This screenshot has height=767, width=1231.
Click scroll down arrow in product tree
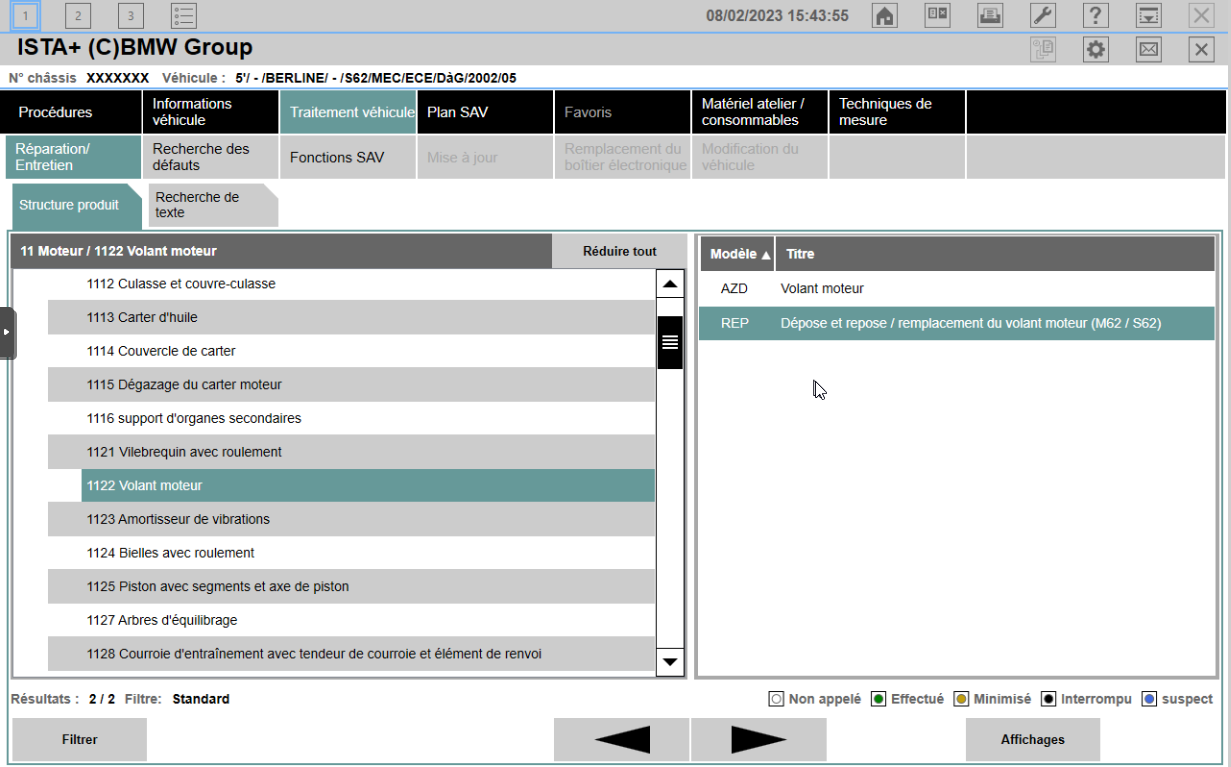pos(670,661)
